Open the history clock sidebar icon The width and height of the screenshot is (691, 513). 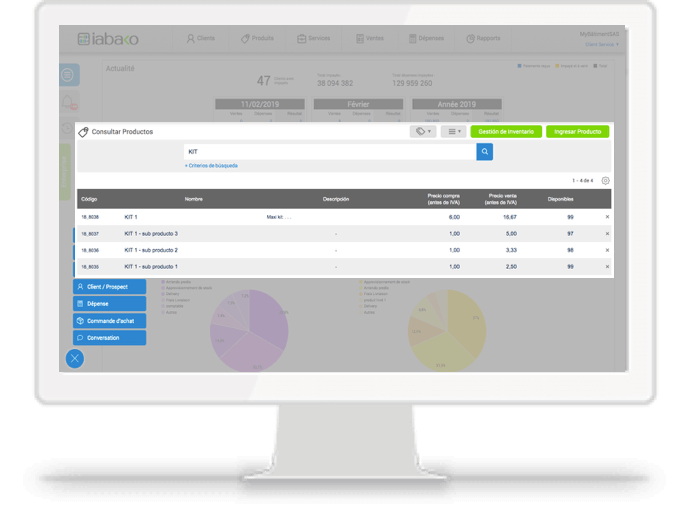pyautogui.click(x=67, y=128)
